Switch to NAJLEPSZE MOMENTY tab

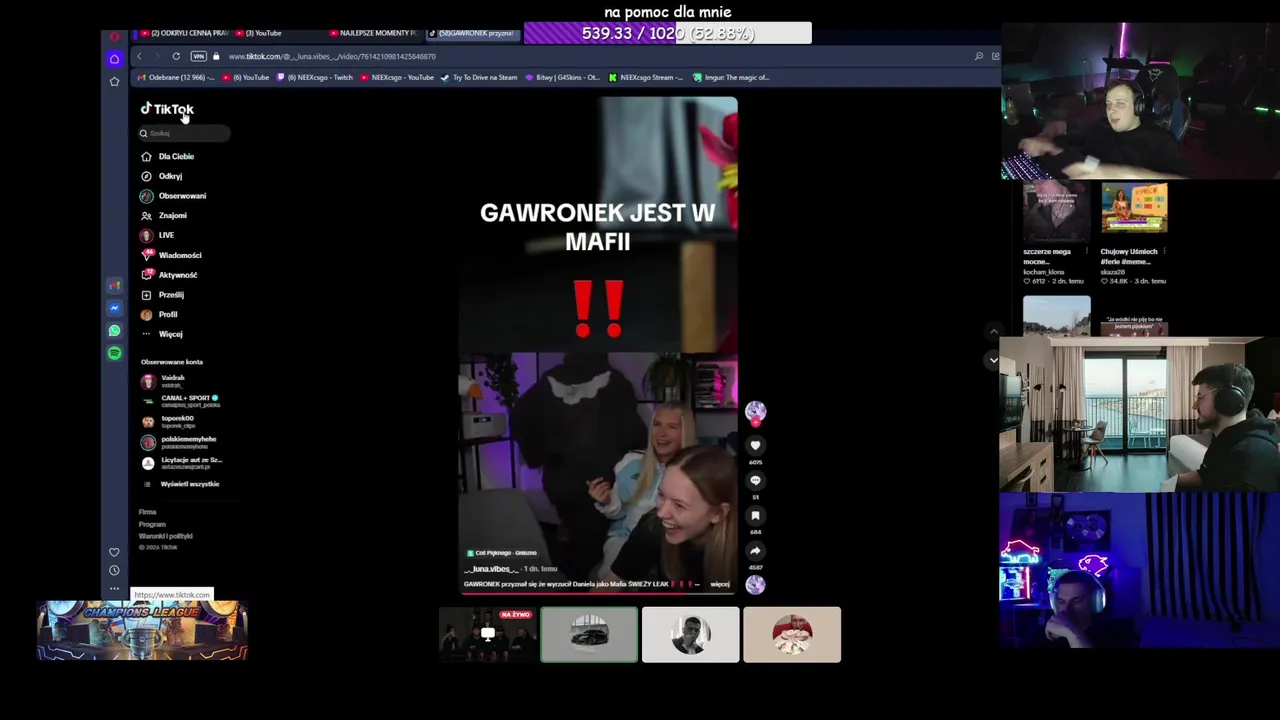[x=376, y=33]
